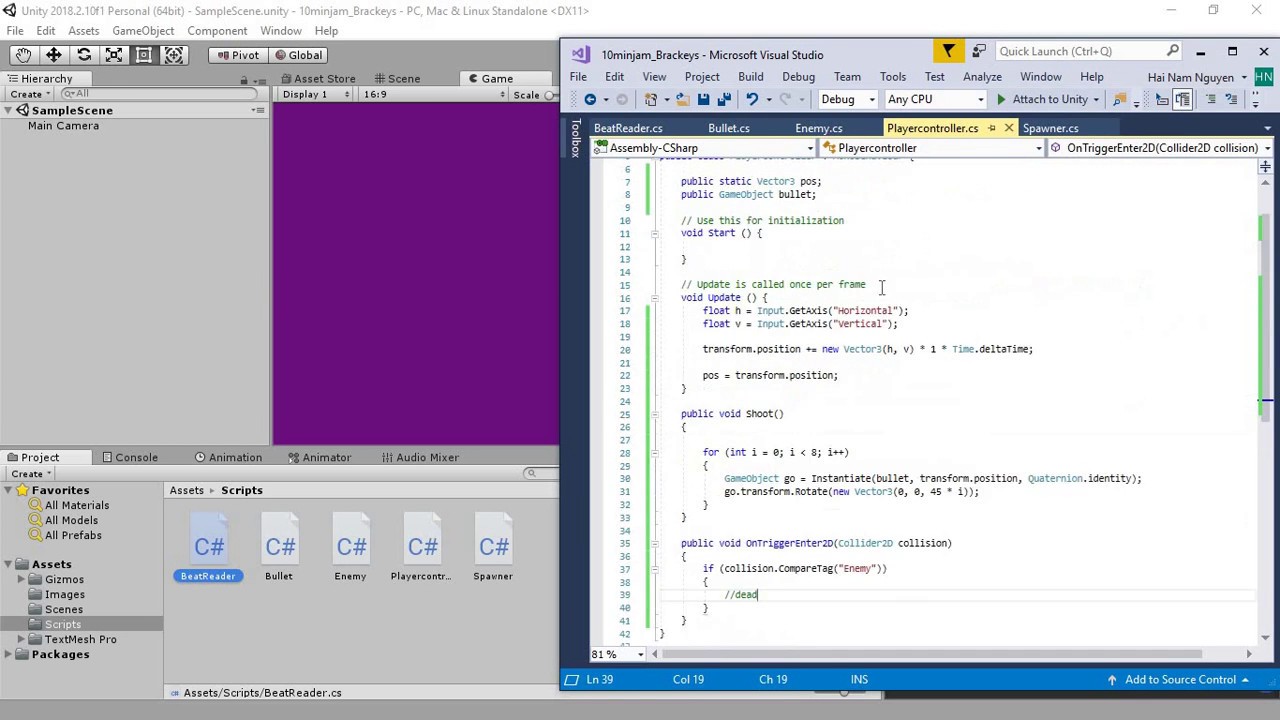The height and width of the screenshot is (720, 1280).
Task: Click Add to Source Control in status bar
Action: (x=1178, y=680)
